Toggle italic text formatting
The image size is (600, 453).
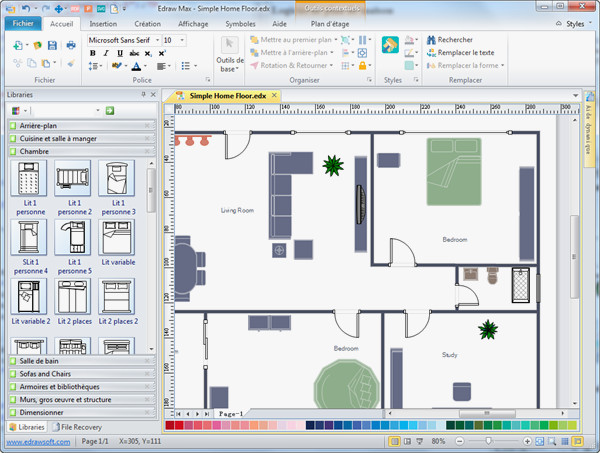[x=106, y=53]
